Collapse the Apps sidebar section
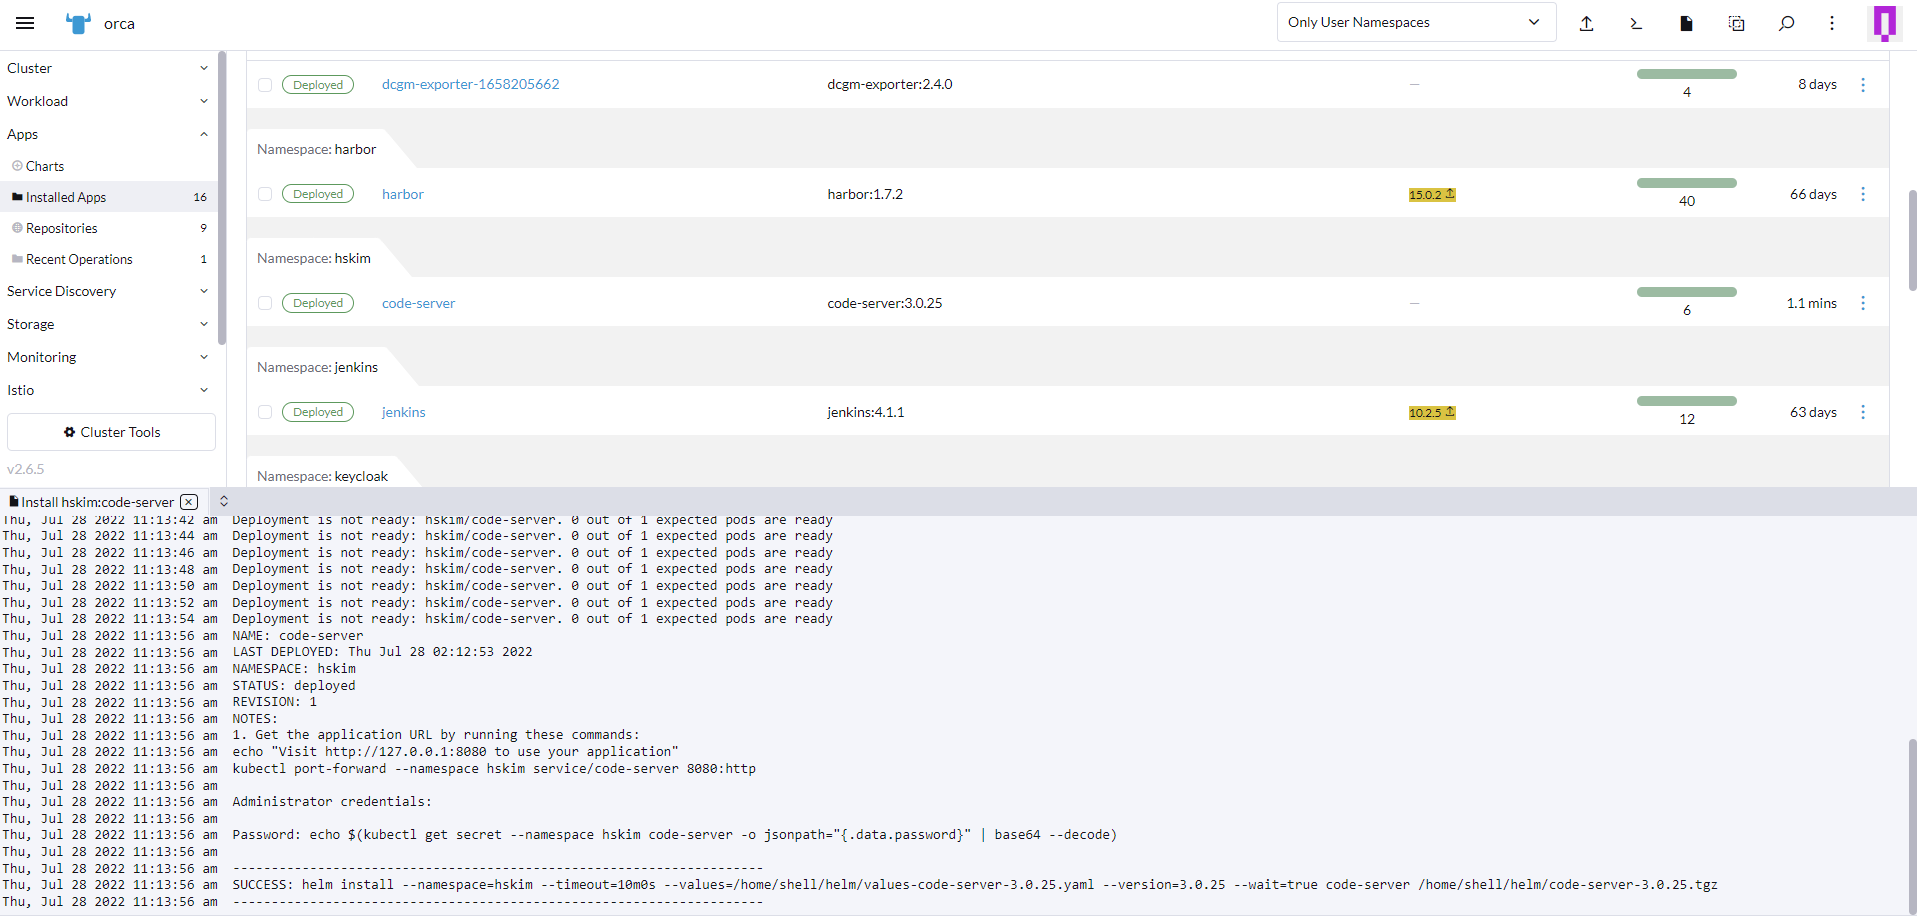This screenshot has height=919, width=1917. (108, 134)
